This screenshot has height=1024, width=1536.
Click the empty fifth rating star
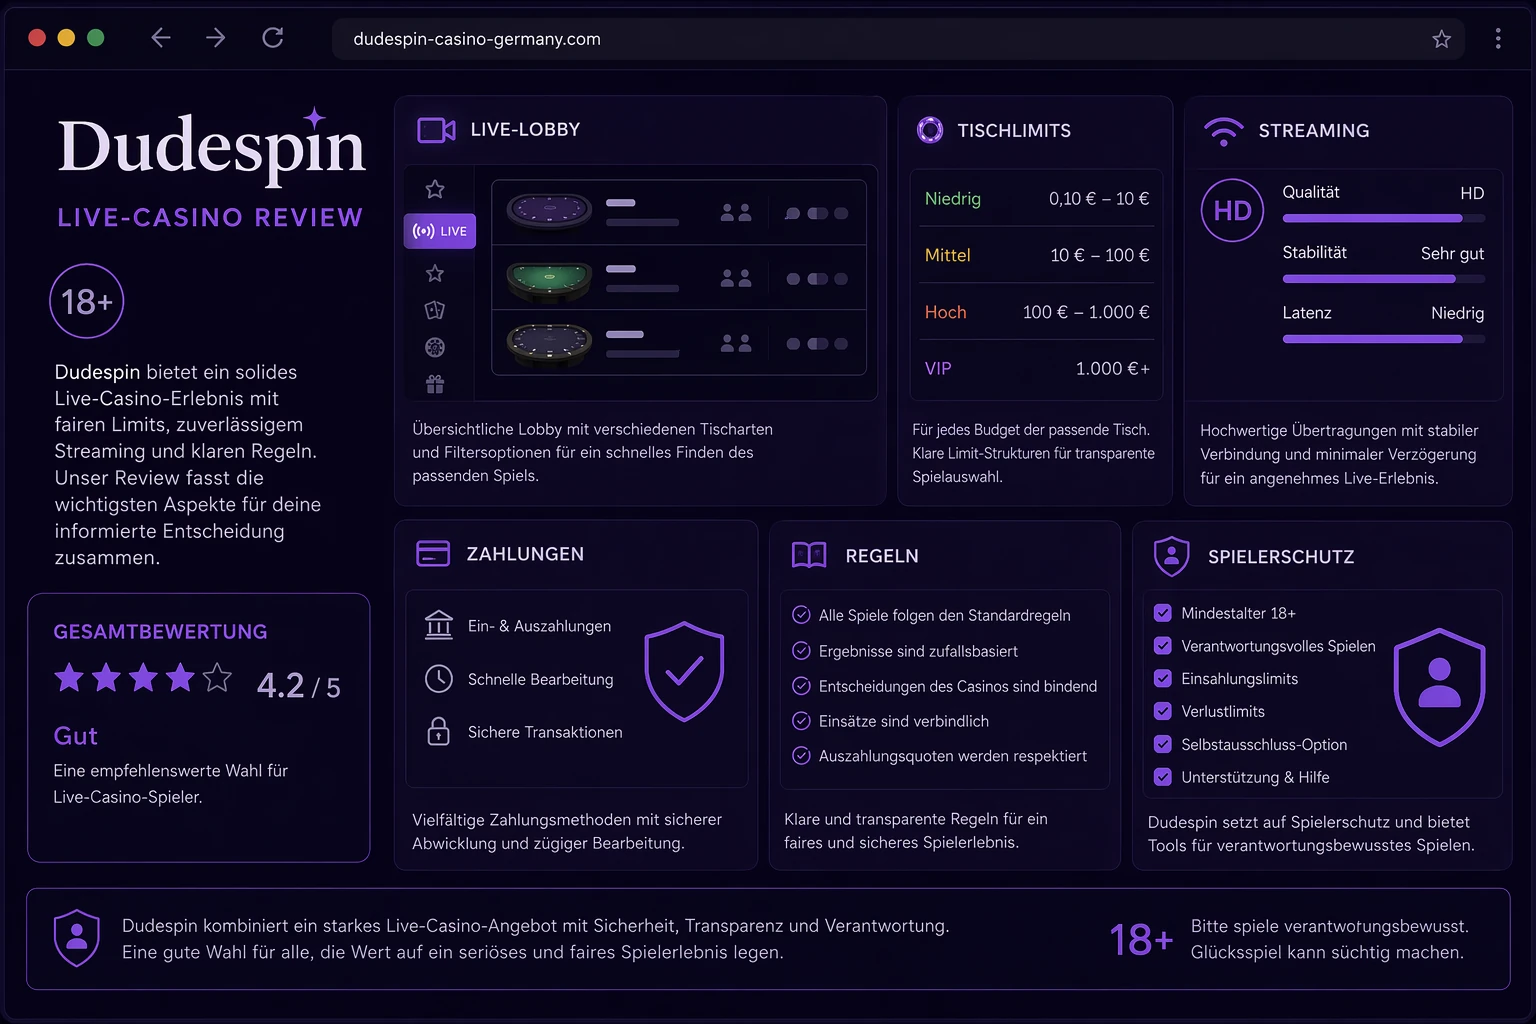click(x=217, y=678)
